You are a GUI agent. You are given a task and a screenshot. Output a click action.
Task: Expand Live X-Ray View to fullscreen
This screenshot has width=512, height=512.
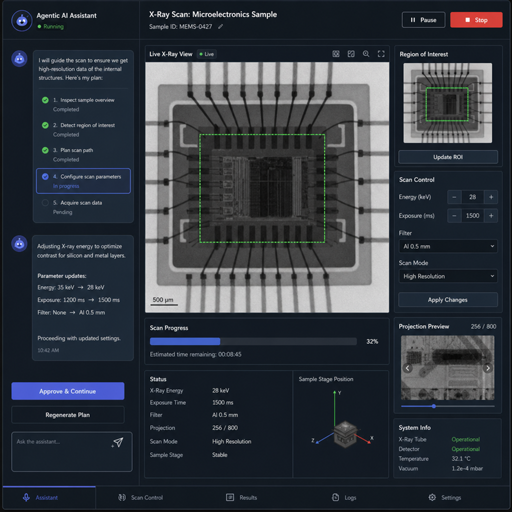point(381,54)
